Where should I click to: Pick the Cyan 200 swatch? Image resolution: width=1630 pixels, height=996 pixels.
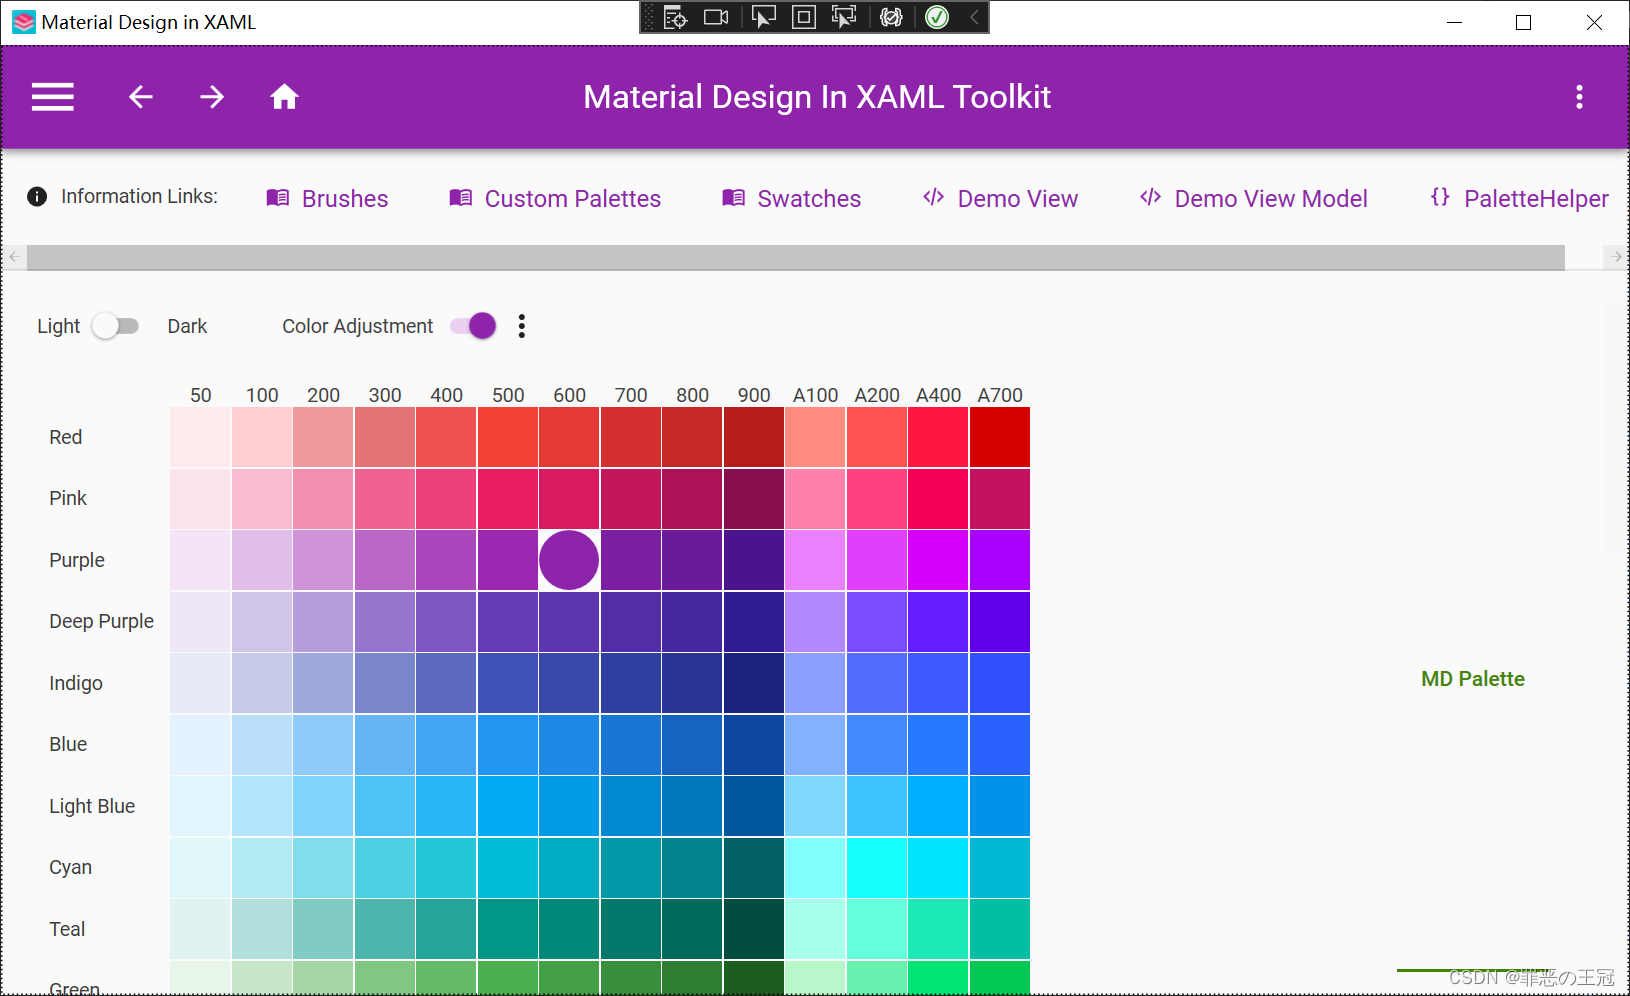tap(323, 868)
